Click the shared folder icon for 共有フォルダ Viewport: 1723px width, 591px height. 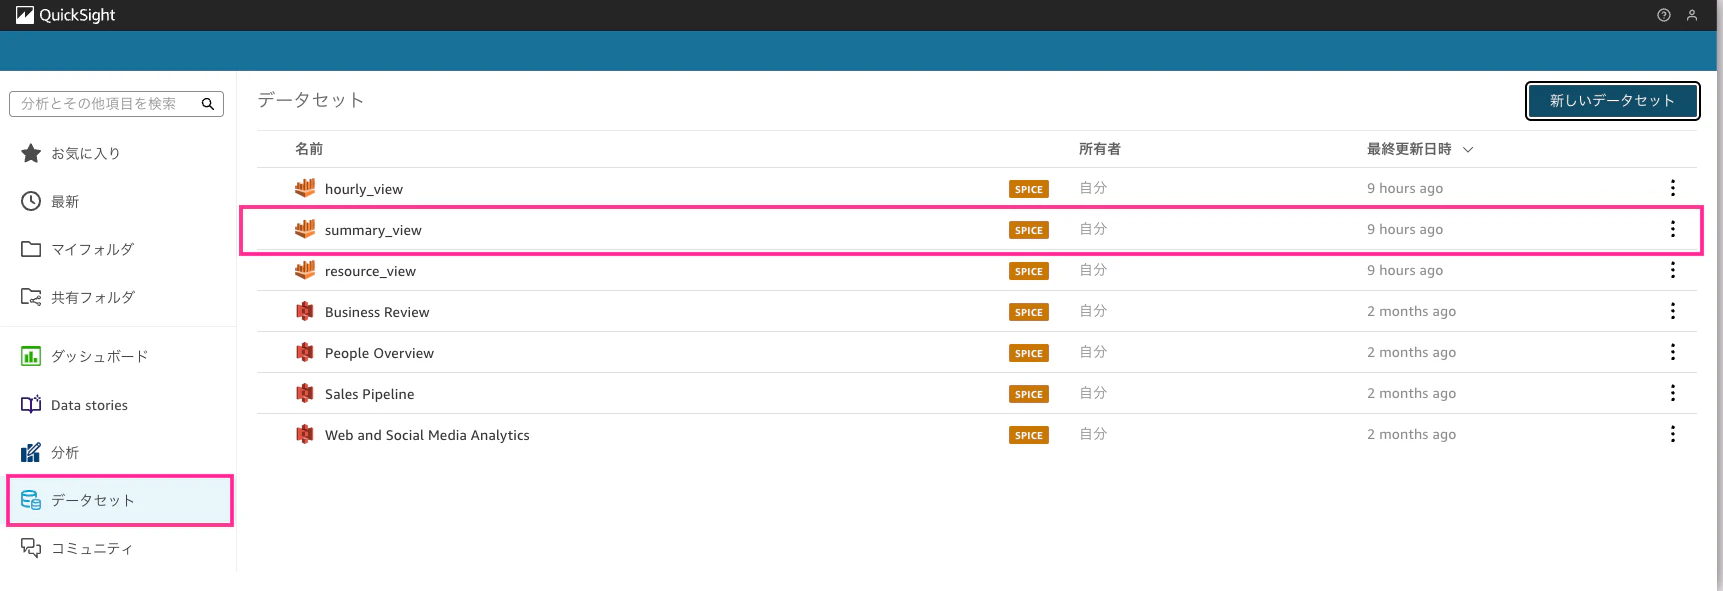point(31,297)
